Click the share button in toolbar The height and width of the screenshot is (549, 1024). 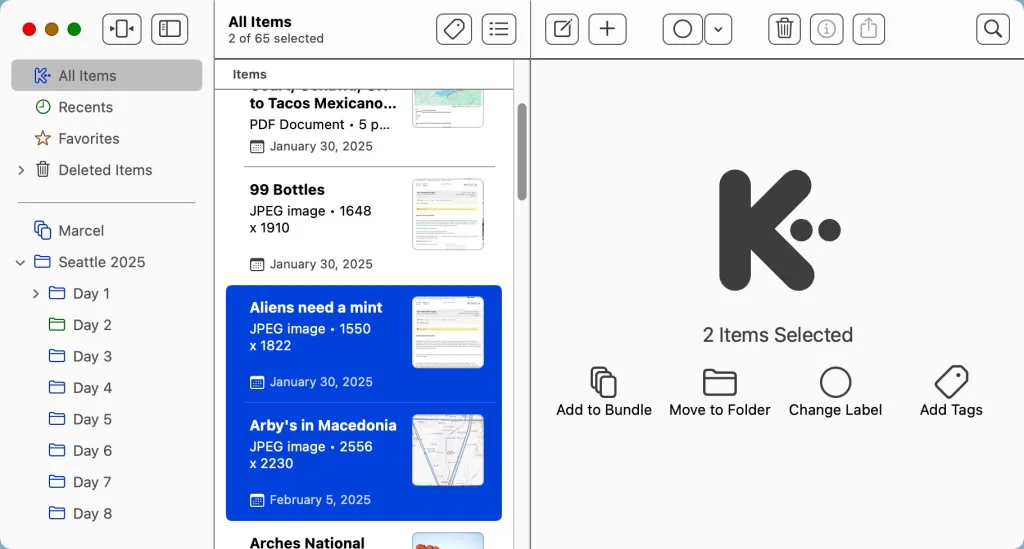[x=869, y=29]
